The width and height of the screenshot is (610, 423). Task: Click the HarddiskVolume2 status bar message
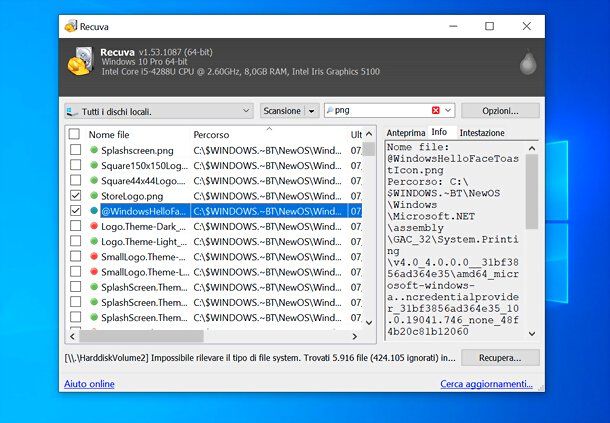pos(260,358)
